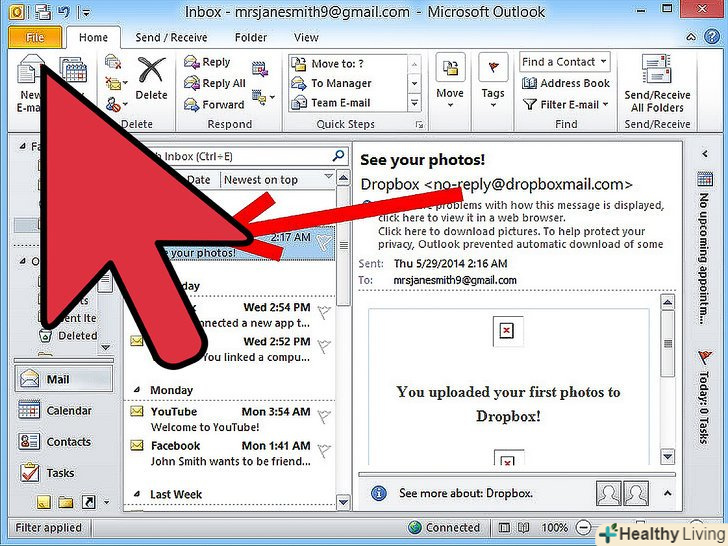The height and width of the screenshot is (546, 728).
Task: Click the Meeting reply icon
Action: (x=260, y=69)
